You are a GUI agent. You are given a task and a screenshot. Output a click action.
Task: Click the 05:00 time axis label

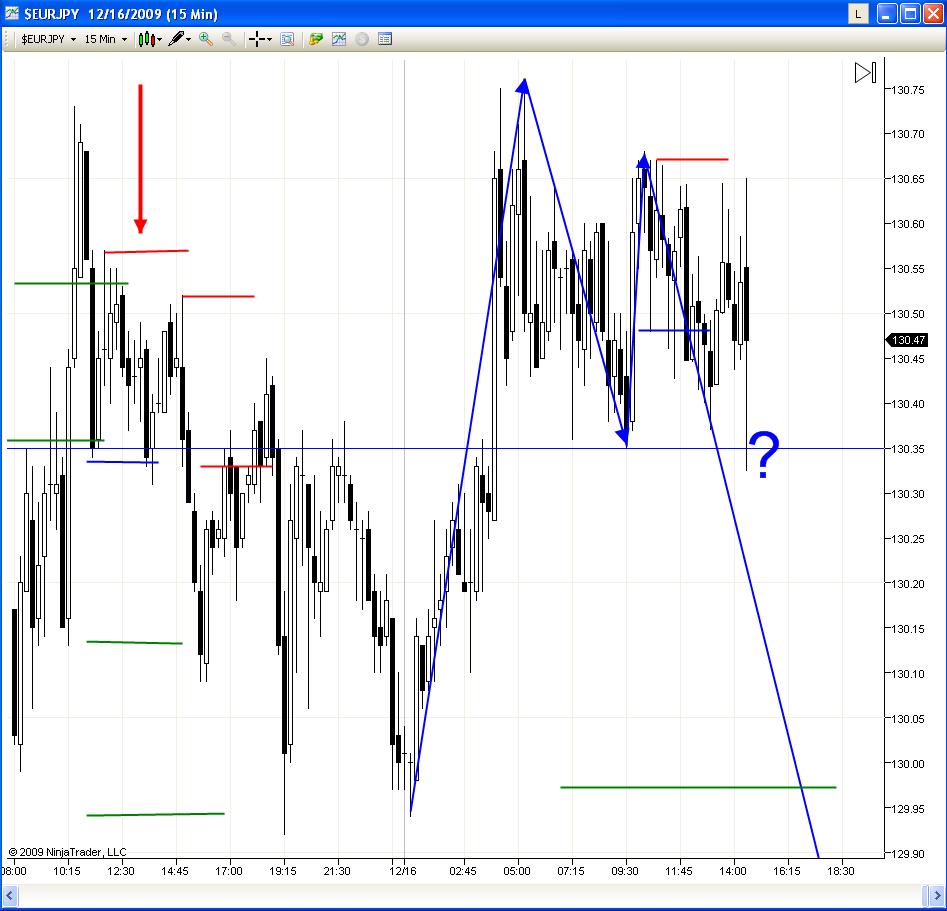click(517, 871)
